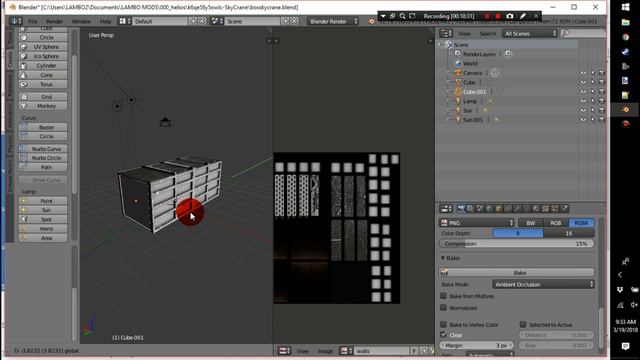Enable Selected to Active checkbox

coord(523,324)
